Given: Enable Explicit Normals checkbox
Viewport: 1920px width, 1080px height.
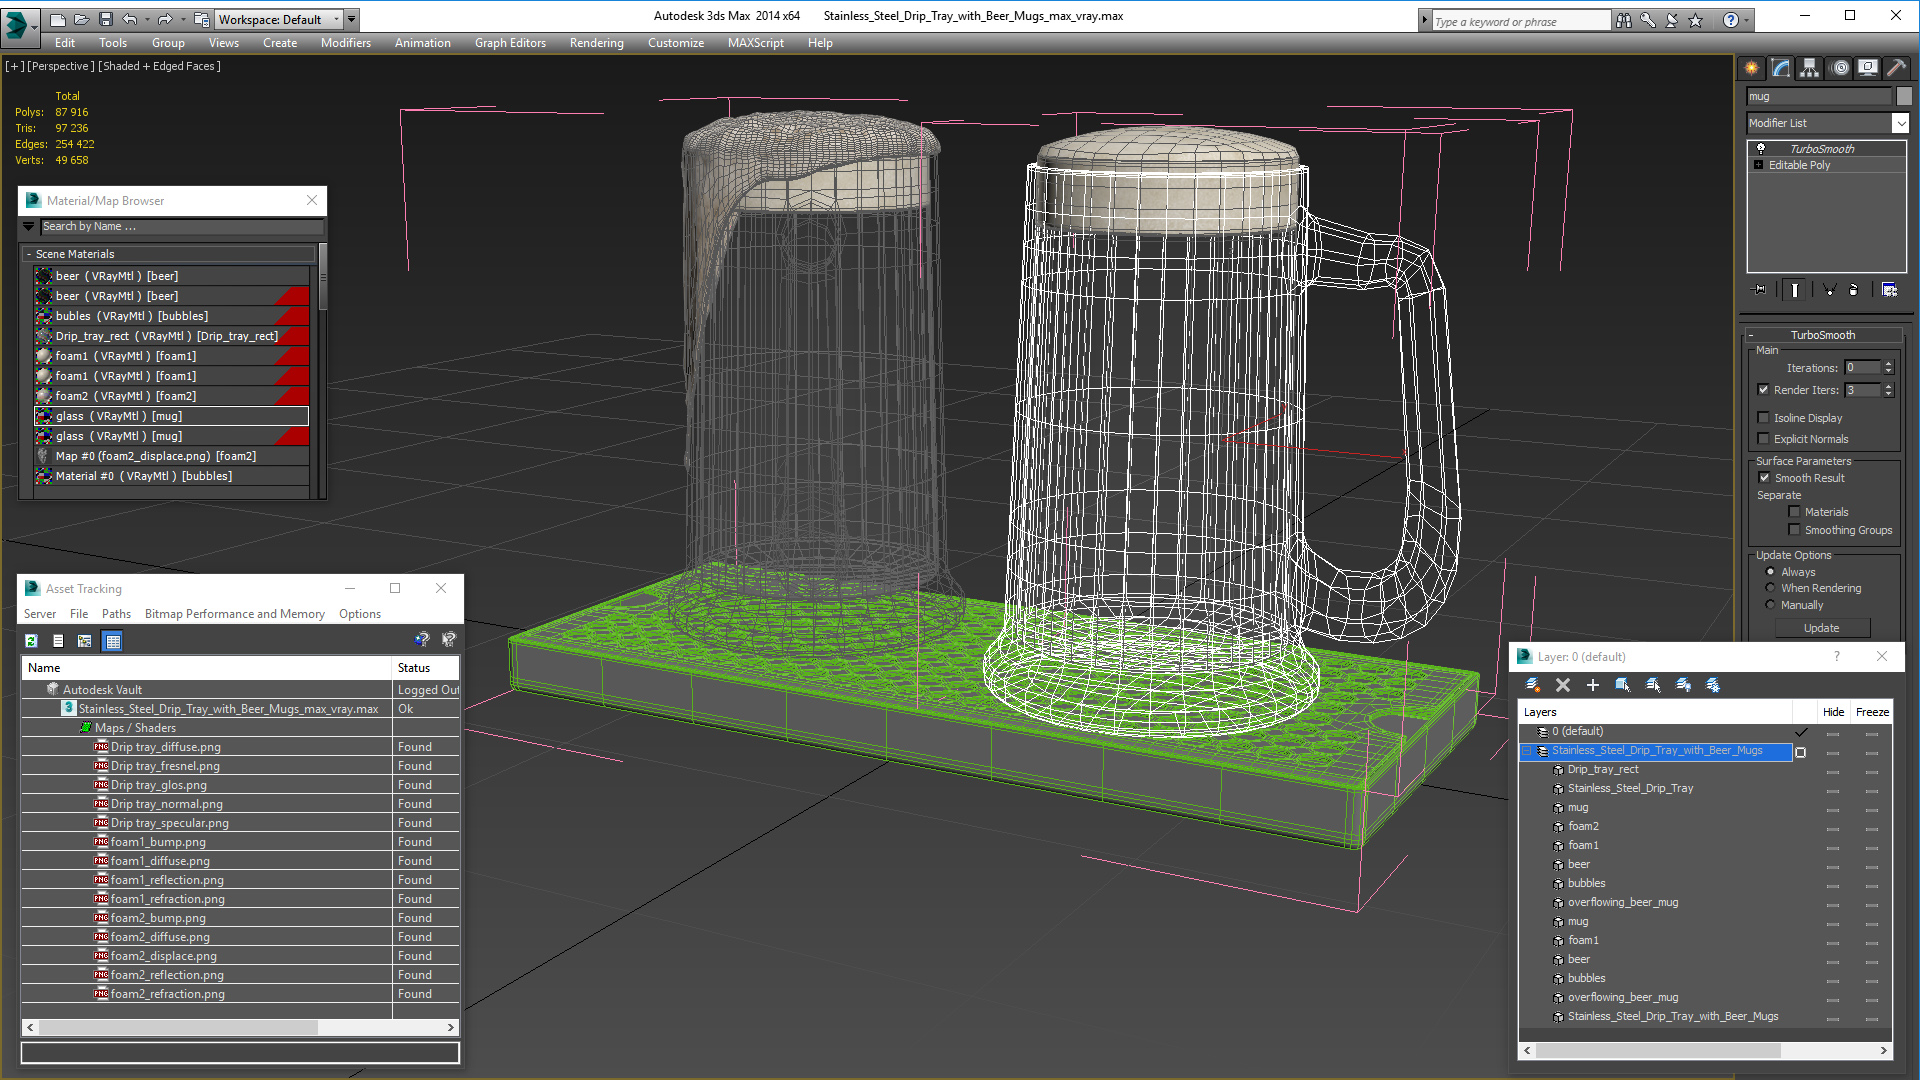Looking at the screenshot, I should [x=1763, y=439].
